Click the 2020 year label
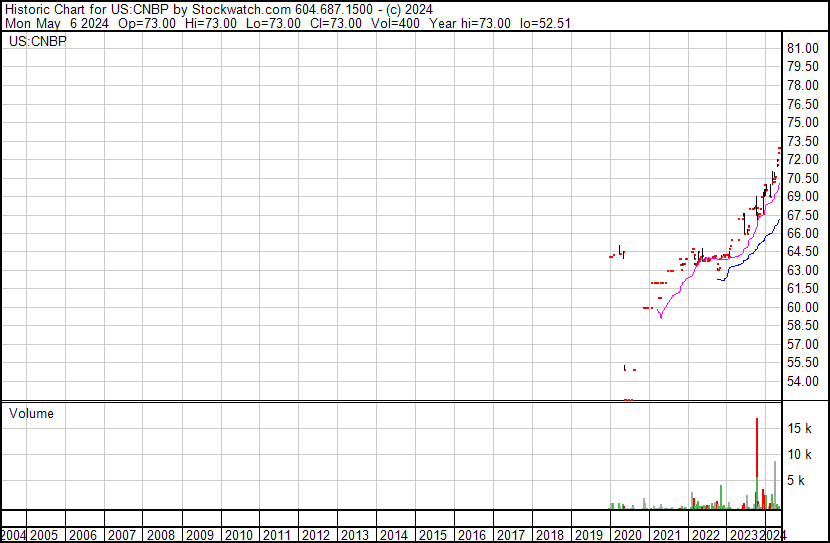Screen dimensions: 830x543 point(627,535)
